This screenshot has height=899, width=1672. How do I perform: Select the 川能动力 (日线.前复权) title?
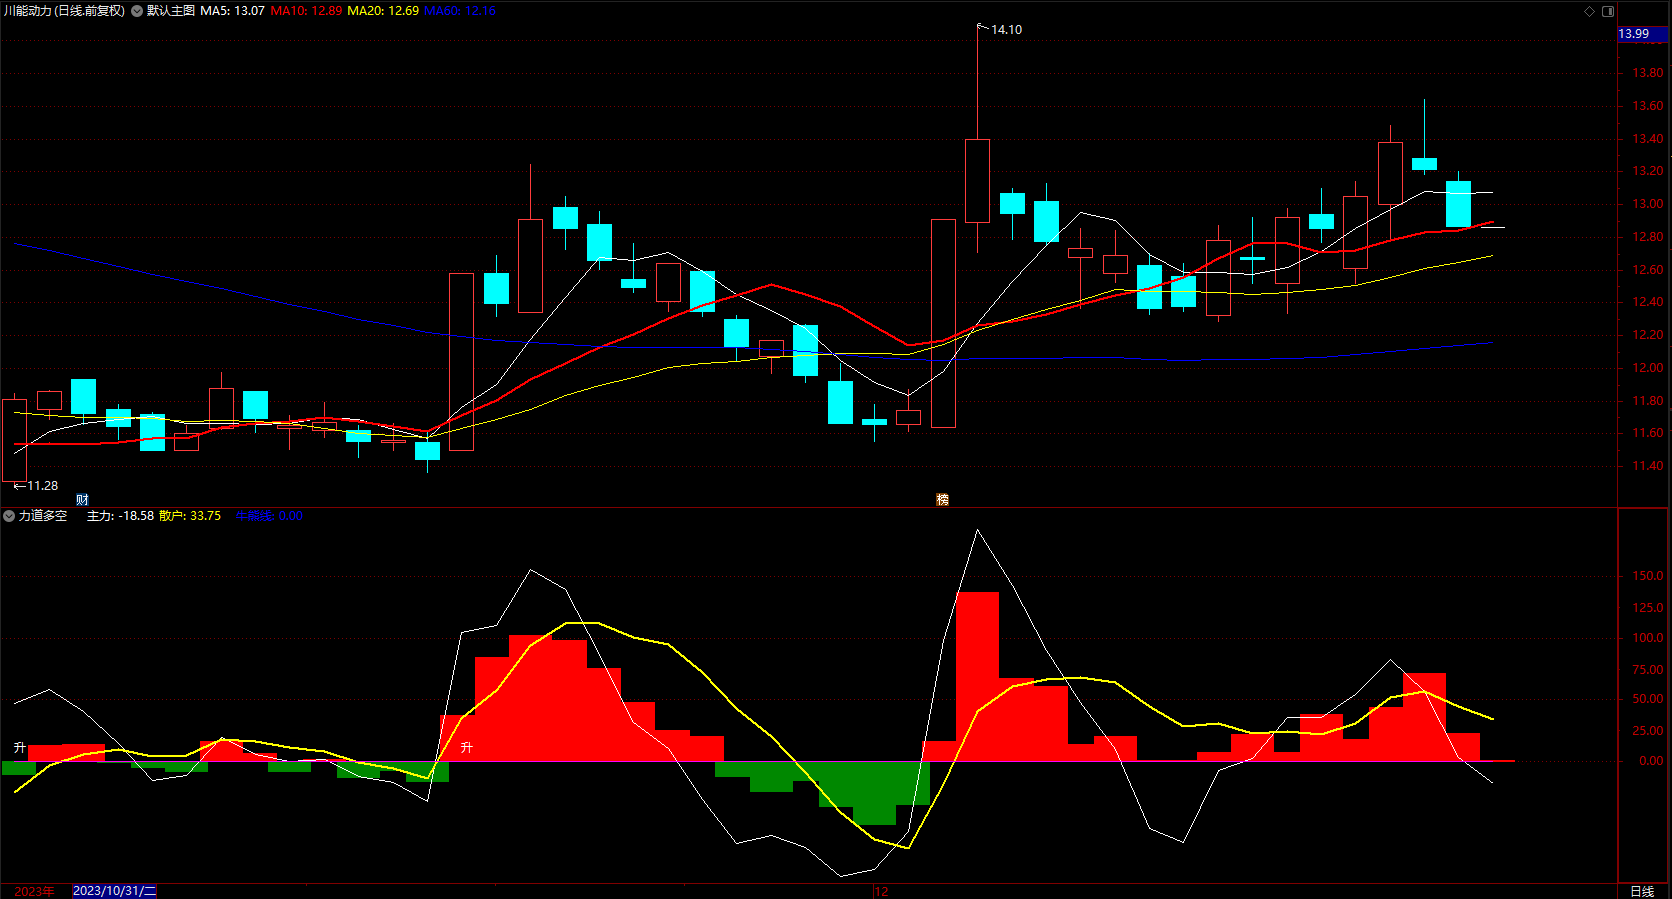[65, 11]
